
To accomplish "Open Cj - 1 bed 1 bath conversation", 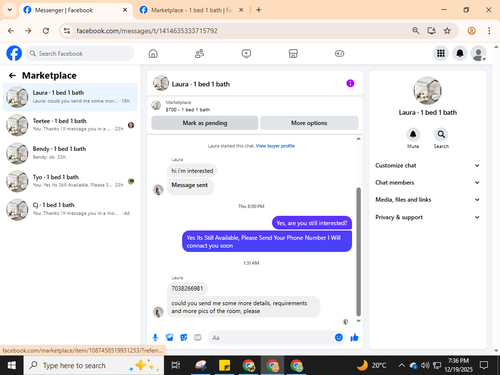I will (x=70, y=209).
